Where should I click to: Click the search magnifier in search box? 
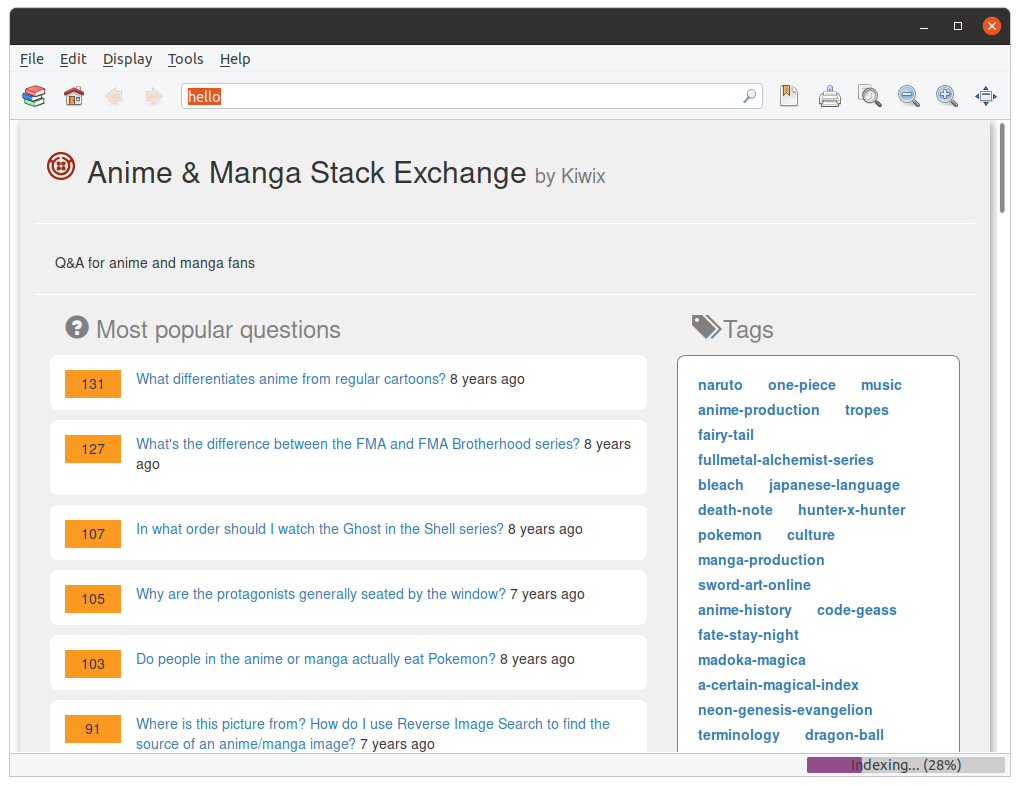[x=749, y=96]
